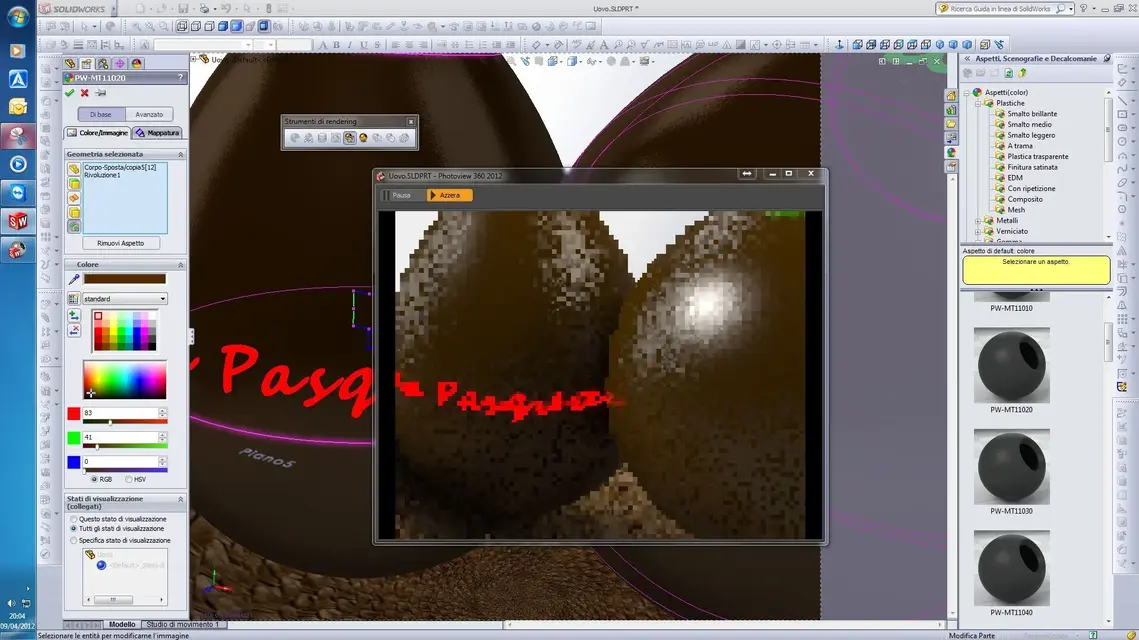This screenshot has height=640, width=1139.
Task: Pick color with the eyedropper tool
Action: [x=73, y=279]
